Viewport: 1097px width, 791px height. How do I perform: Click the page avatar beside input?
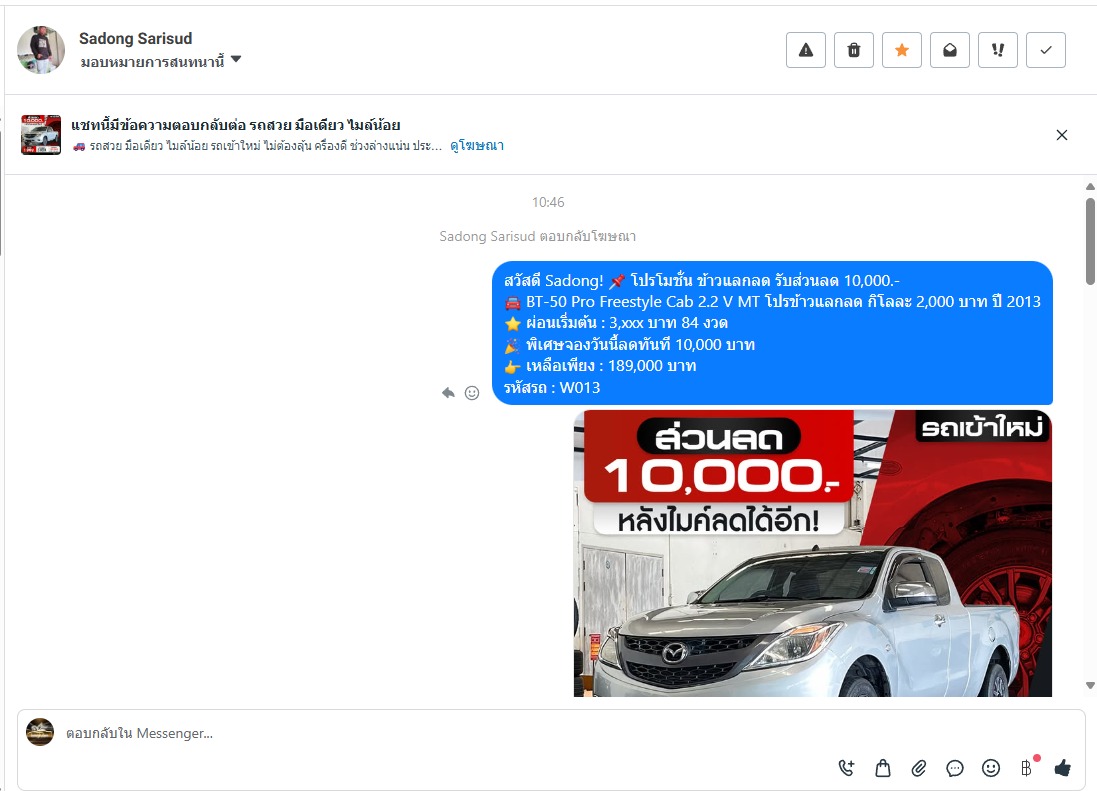40,732
